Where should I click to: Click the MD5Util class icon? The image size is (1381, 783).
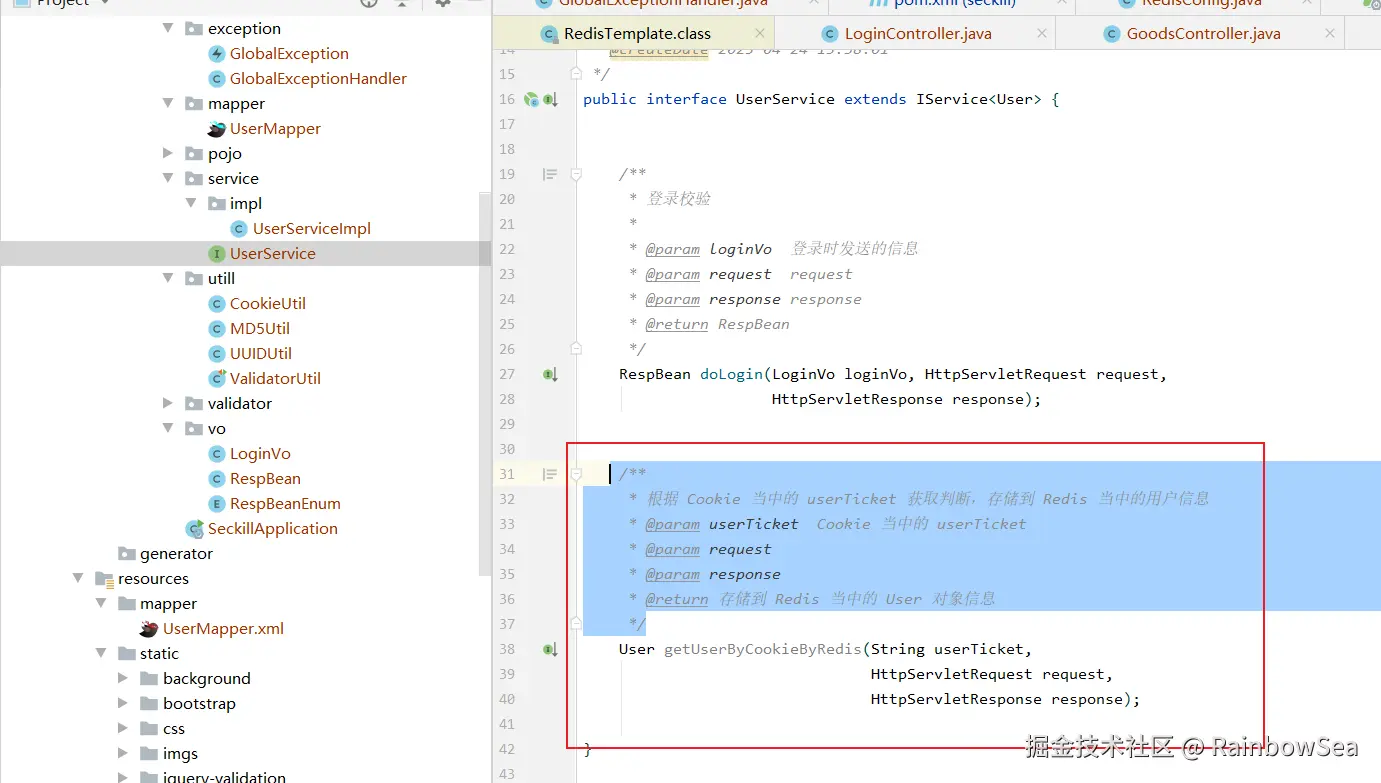216,329
